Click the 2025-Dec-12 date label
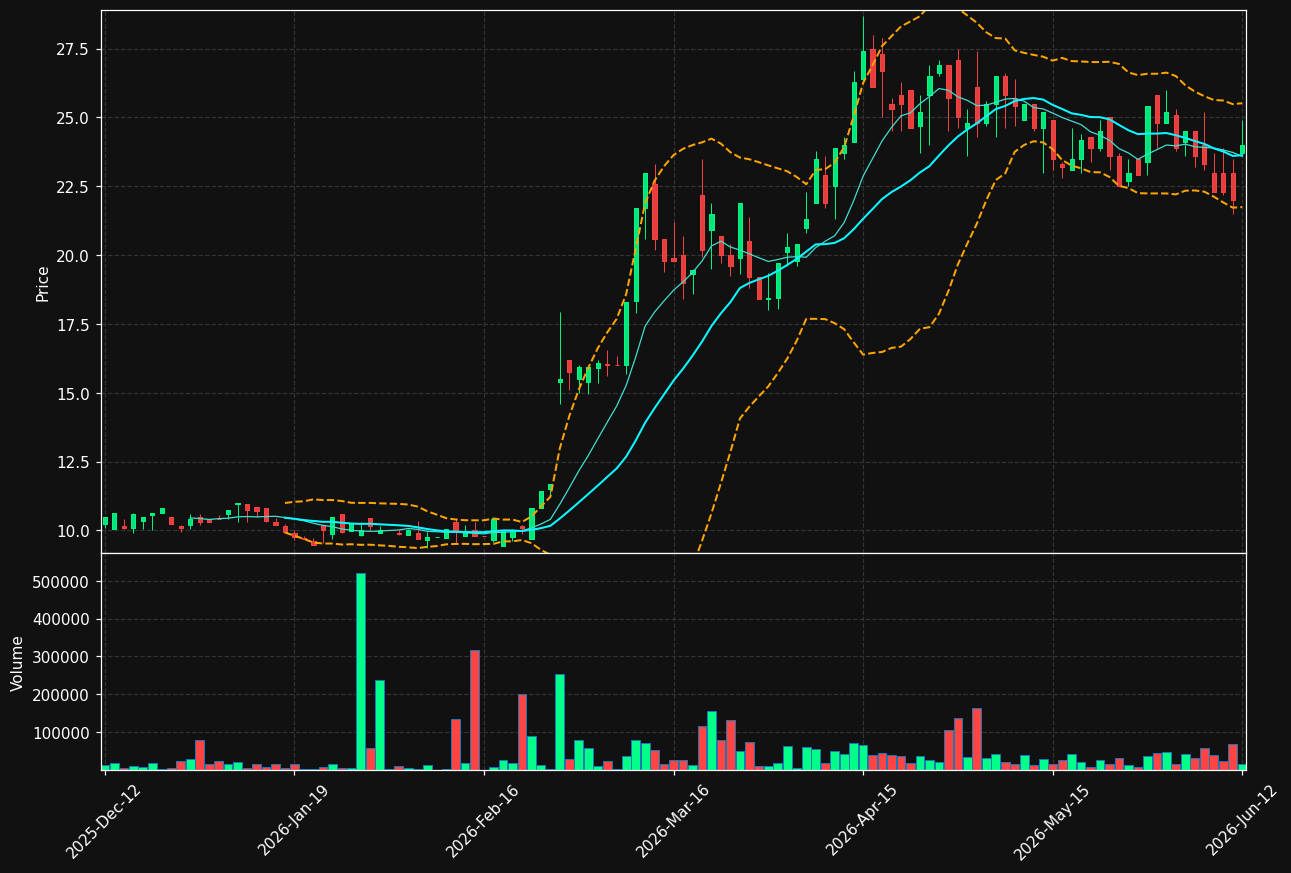This screenshot has height=873, width=1291. pyautogui.click(x=103, y=820)
